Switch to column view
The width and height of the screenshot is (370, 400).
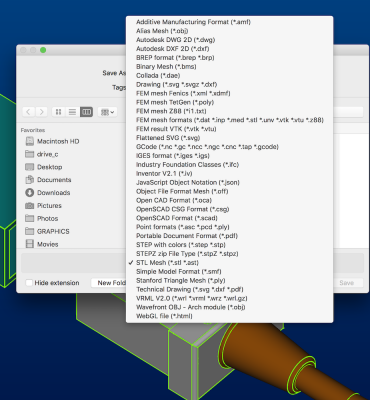[86, 112]
